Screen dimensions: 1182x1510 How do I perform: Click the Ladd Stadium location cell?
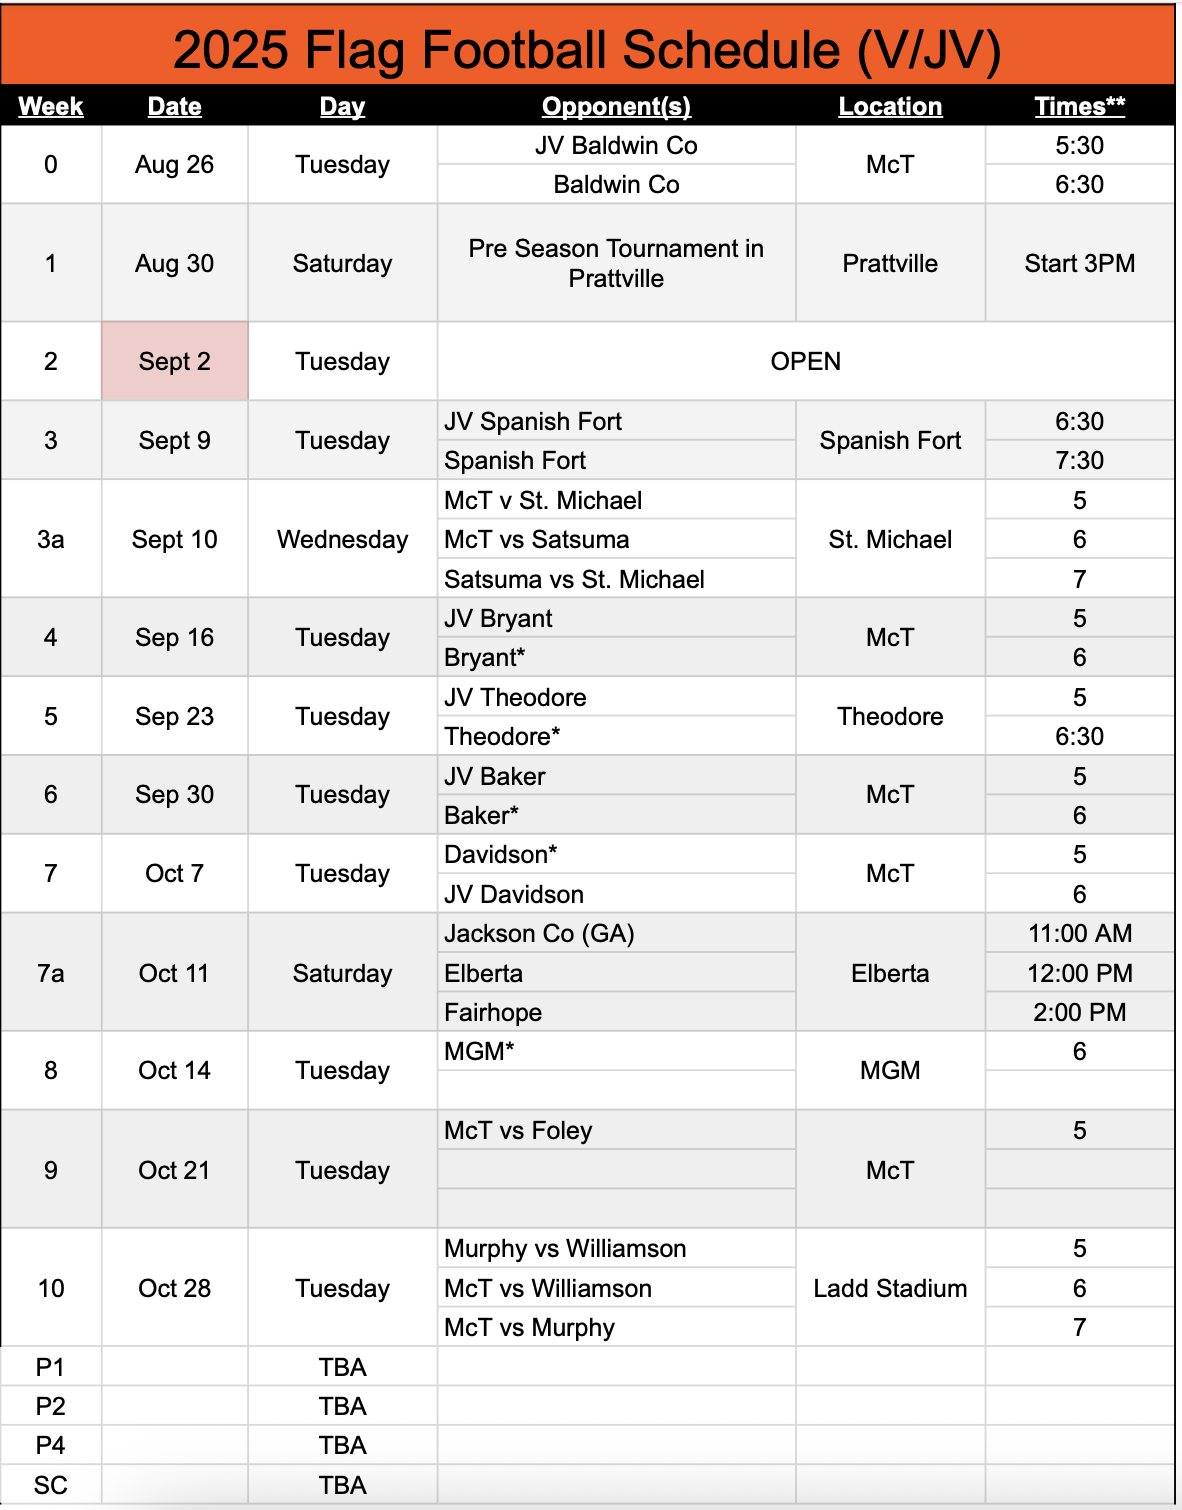pos(890,1288)
